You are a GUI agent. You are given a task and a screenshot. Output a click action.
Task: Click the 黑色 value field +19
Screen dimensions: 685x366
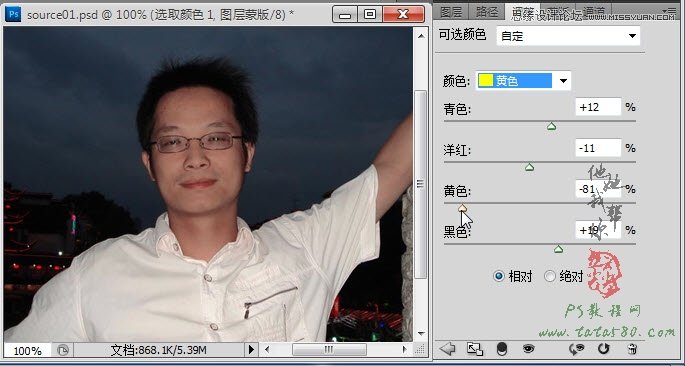point(598,230)
